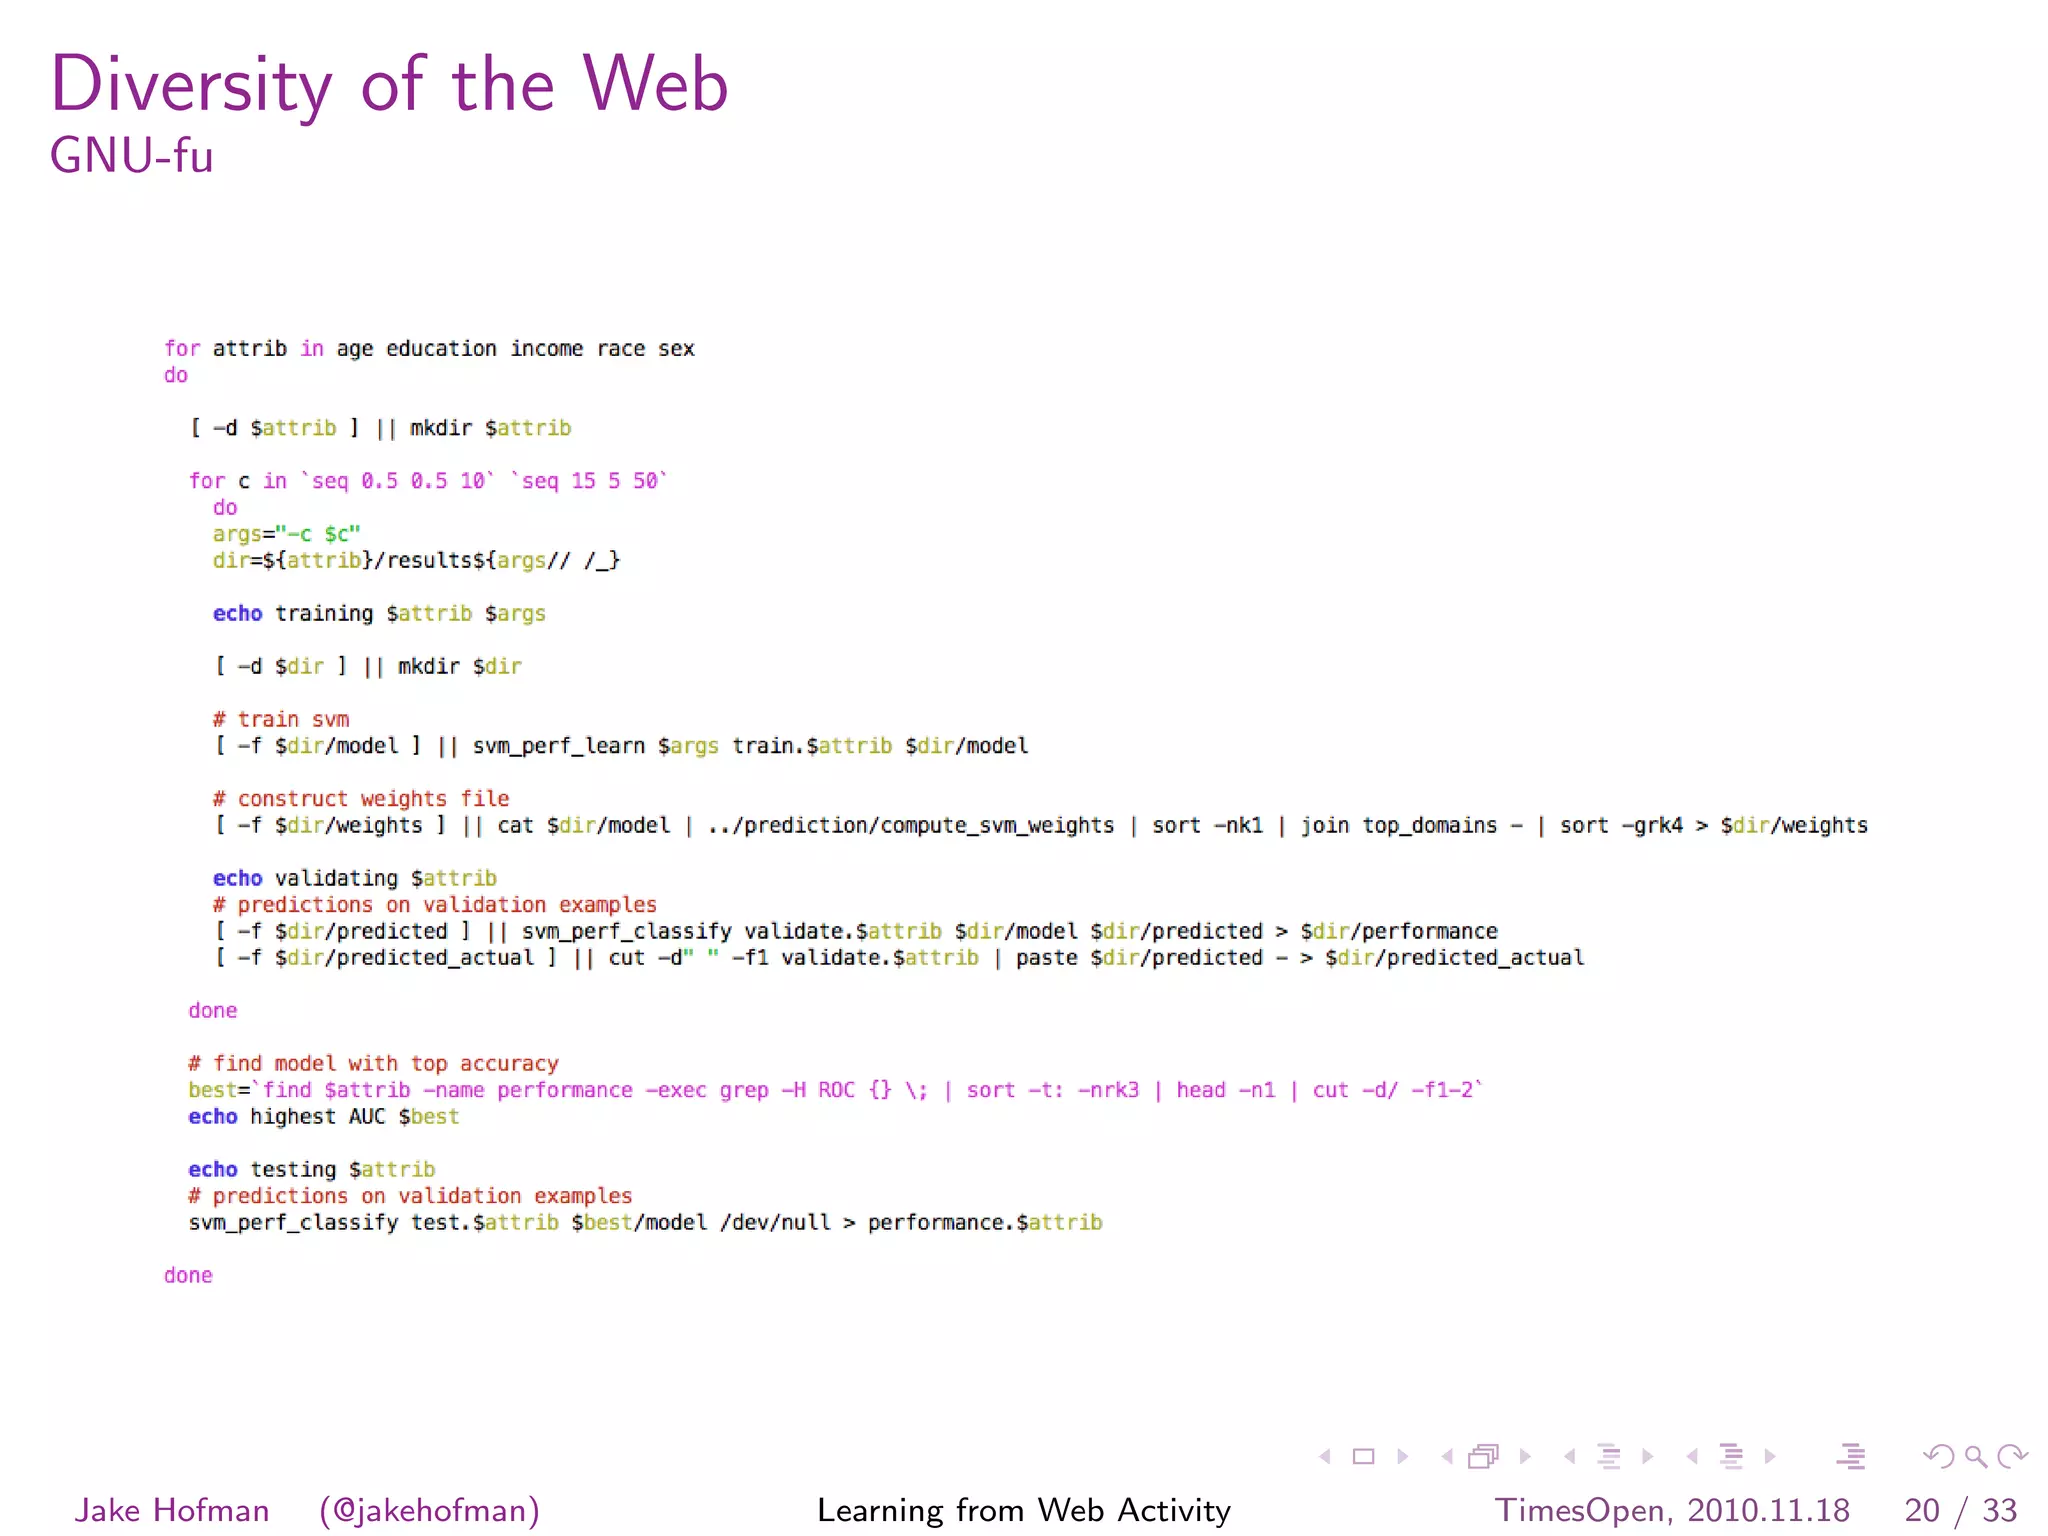
Task: Jump to next frame arrow
Action: coord(1525,1456)
